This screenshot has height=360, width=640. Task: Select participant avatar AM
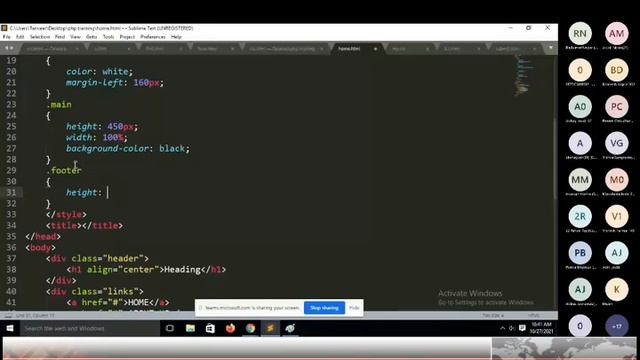(x=617, y=33)
